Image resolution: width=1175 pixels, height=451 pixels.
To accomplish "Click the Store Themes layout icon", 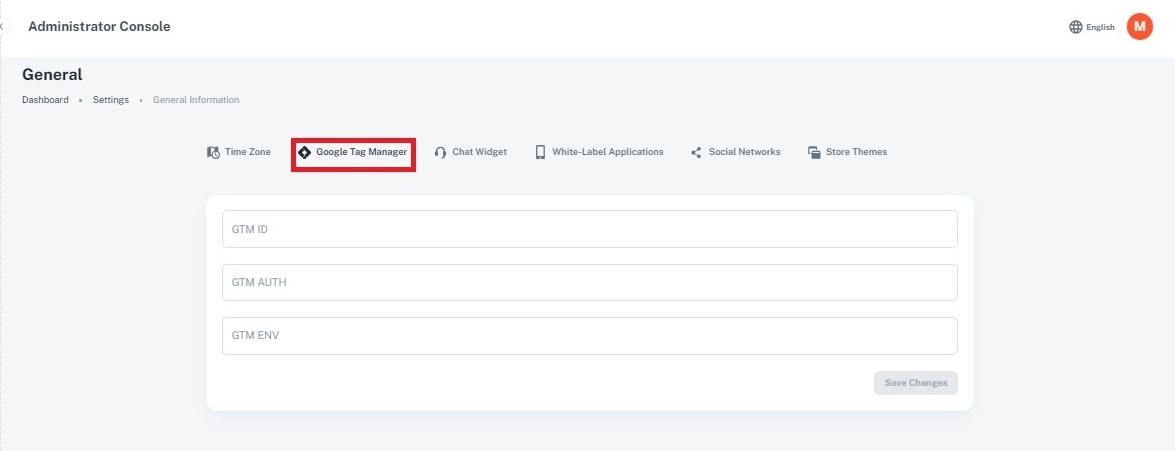I will click(815, 153).
